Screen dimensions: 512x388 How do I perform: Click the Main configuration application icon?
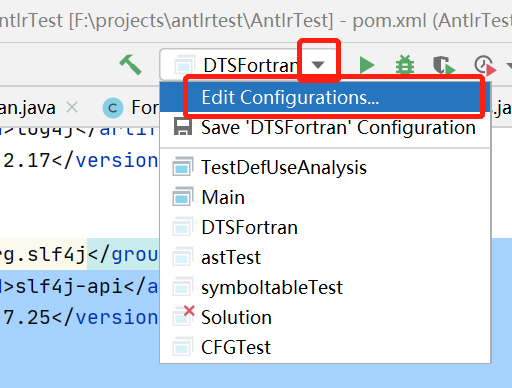(183, 196)
